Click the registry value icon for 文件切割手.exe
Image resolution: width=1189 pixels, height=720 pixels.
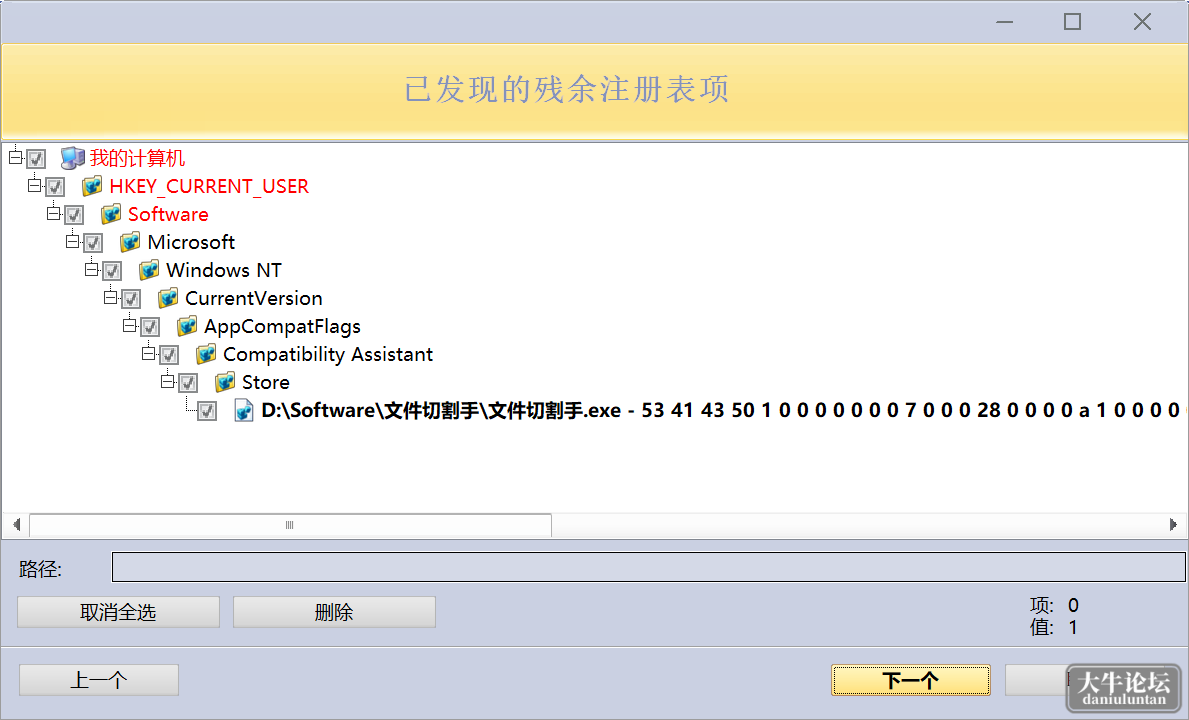tap(244, 411)
